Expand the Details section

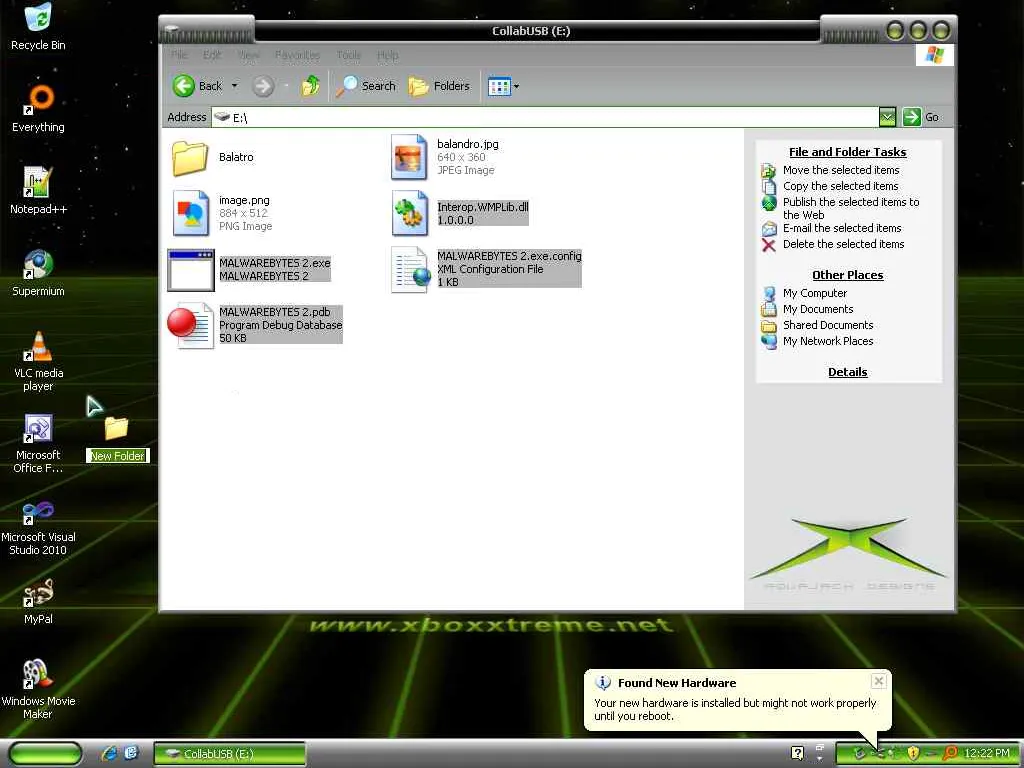[x=847, y=372]
